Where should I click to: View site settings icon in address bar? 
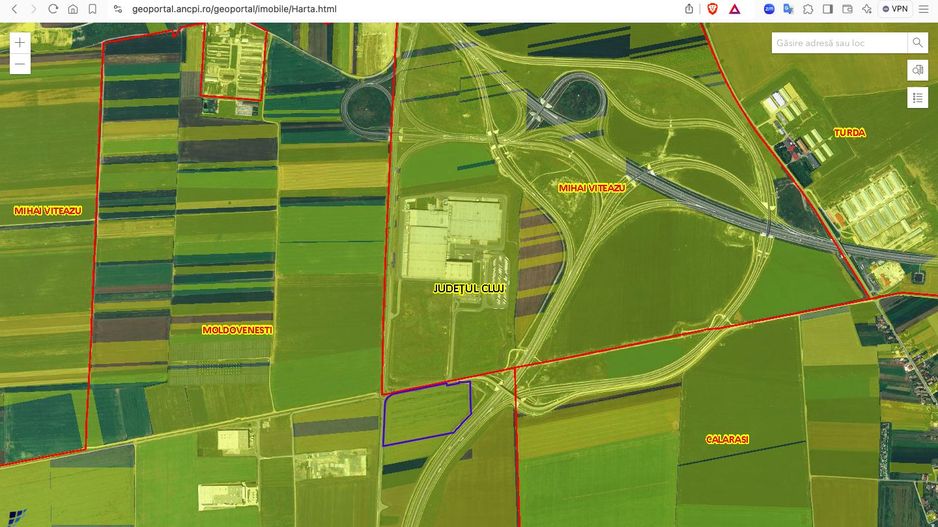(x=118, y=9)
